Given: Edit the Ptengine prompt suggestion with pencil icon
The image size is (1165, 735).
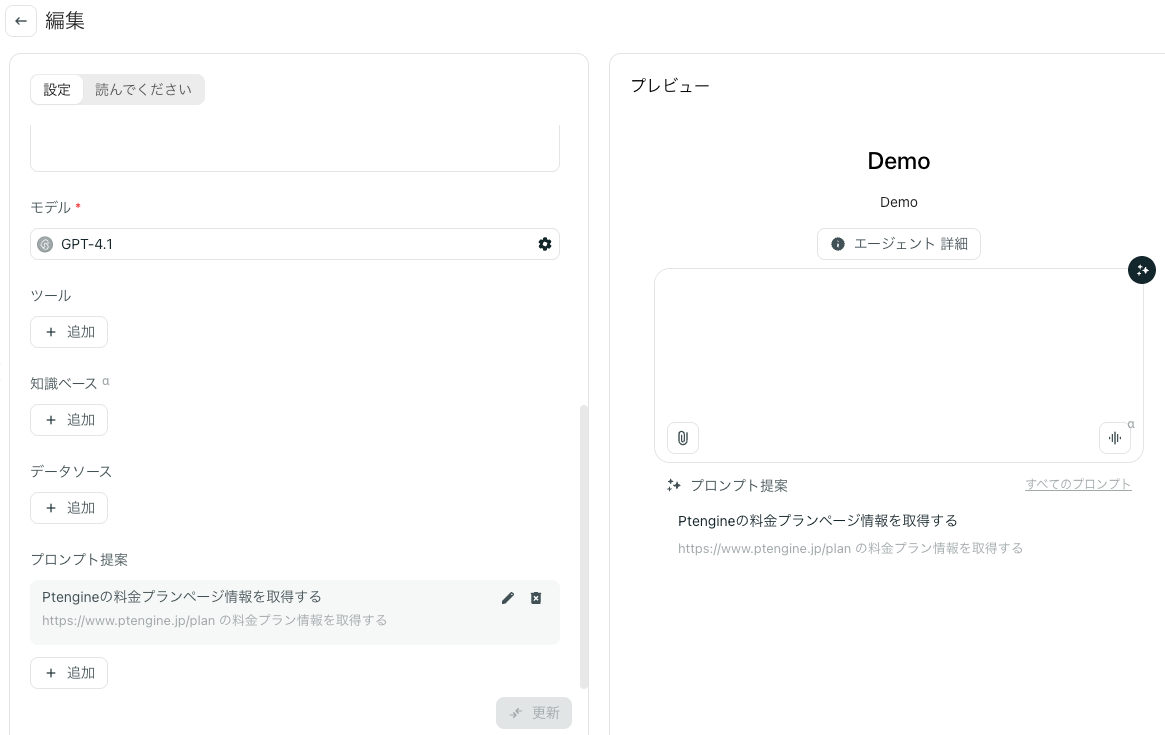Looking at the screenshot, I should 508,598.
